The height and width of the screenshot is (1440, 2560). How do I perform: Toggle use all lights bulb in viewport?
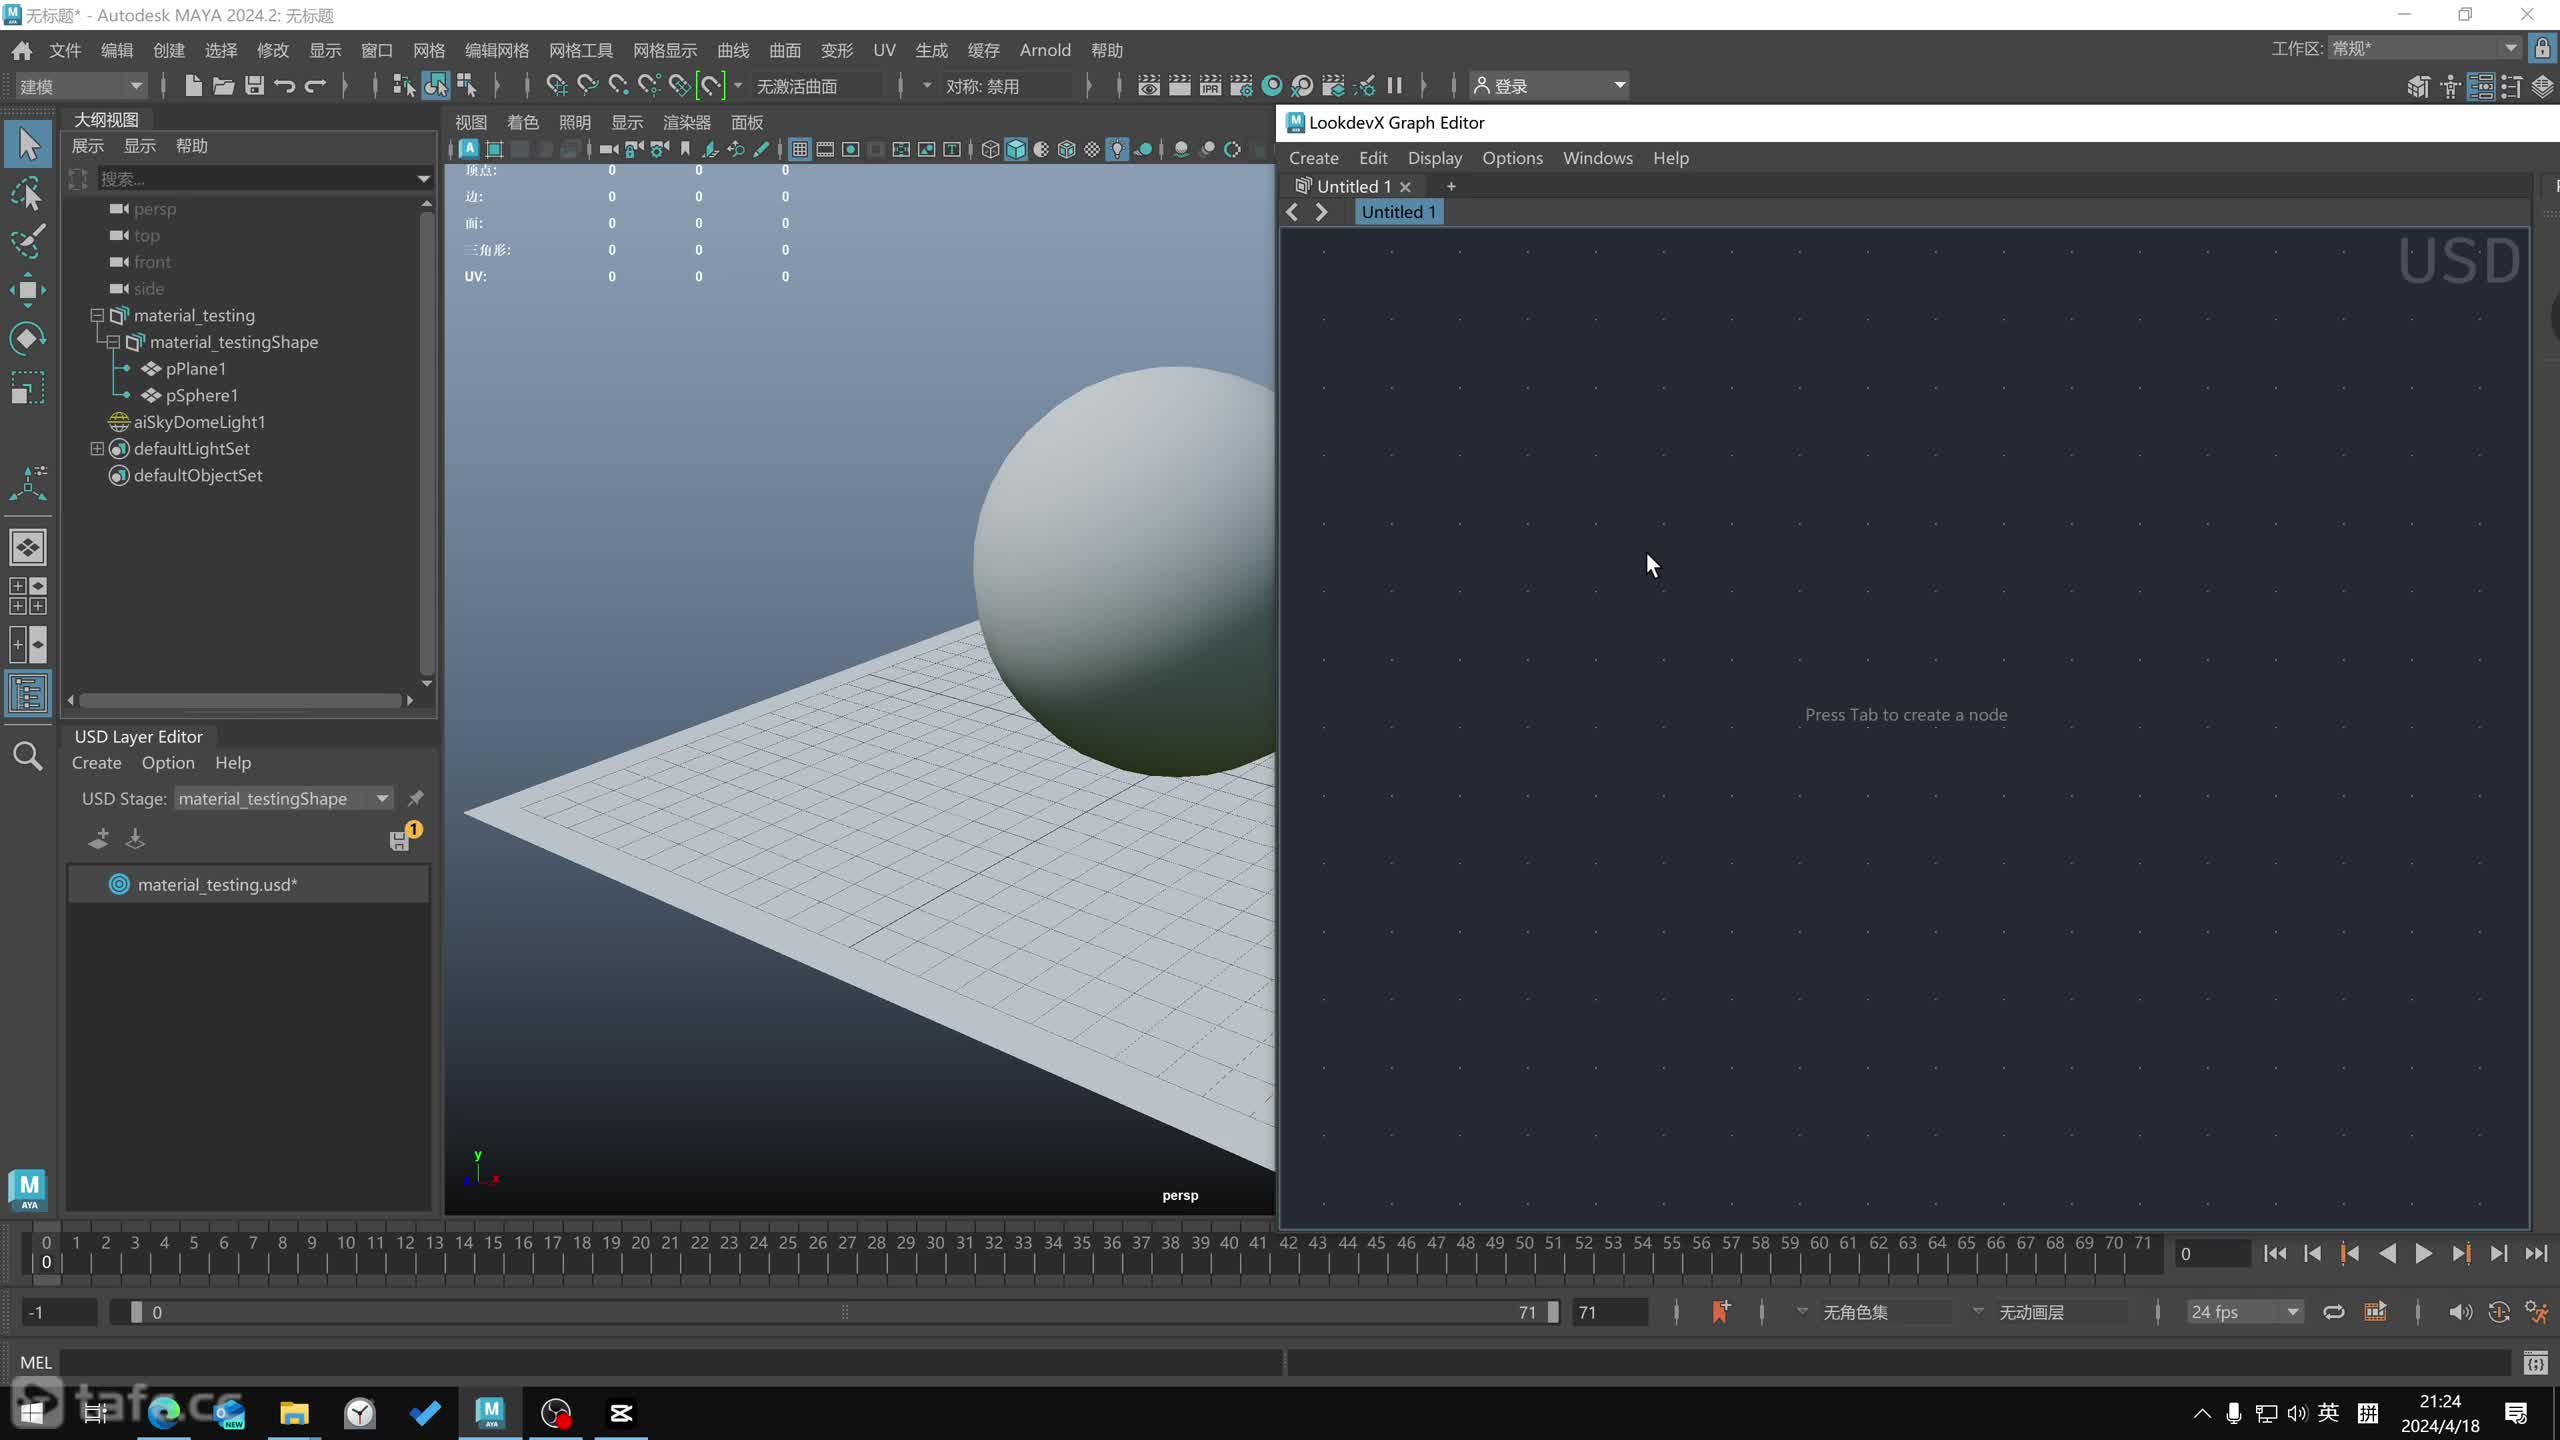(1117, 149)
